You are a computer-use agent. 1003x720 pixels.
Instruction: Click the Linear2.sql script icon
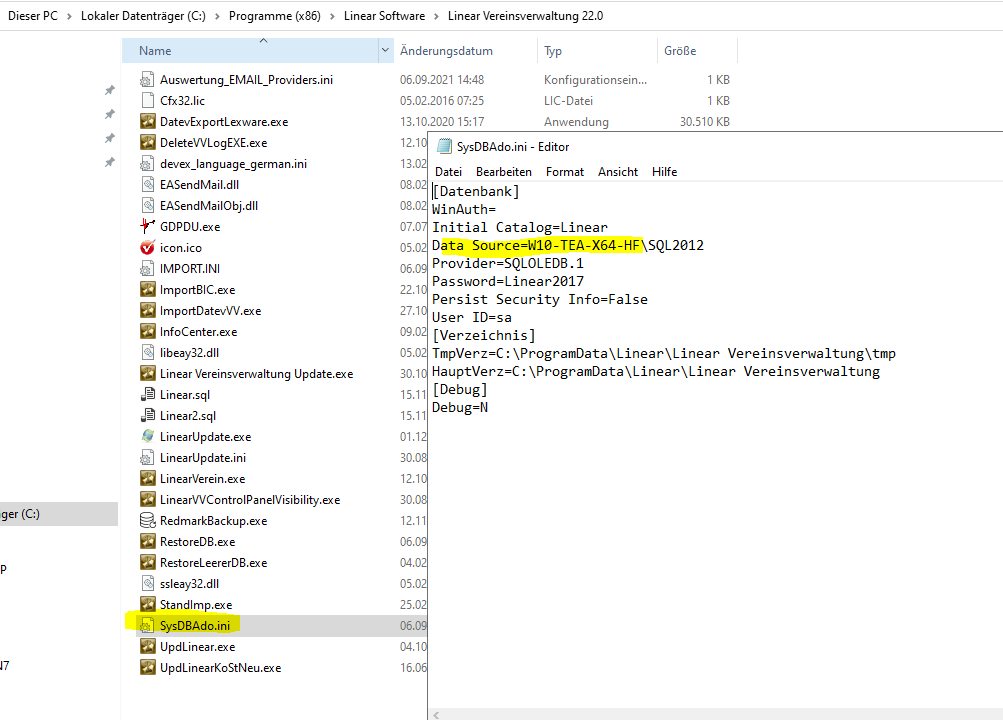tap(148, 416)
